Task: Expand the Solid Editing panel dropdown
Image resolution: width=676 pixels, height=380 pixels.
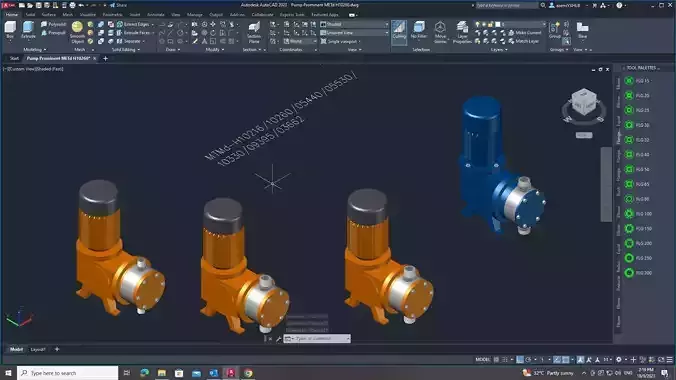Action: point(125,50)
